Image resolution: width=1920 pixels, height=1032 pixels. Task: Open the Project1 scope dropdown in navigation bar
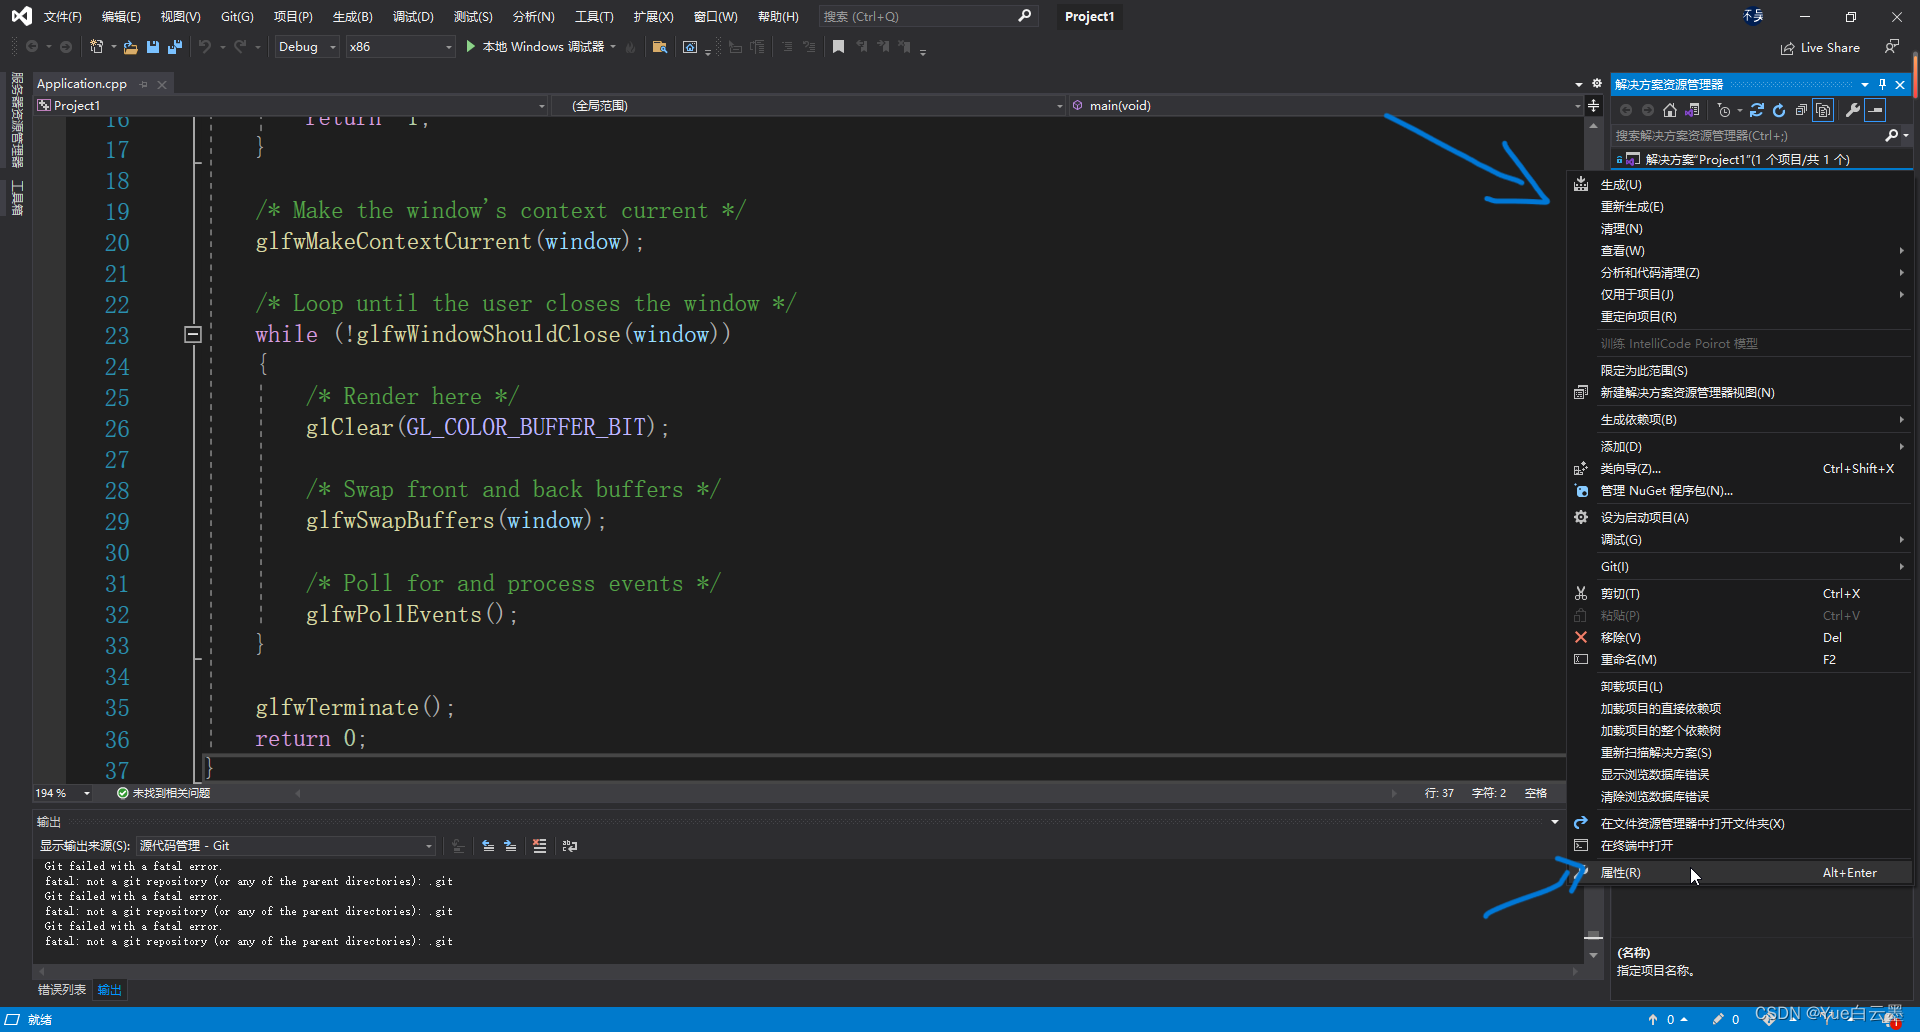tap(291, 106)
